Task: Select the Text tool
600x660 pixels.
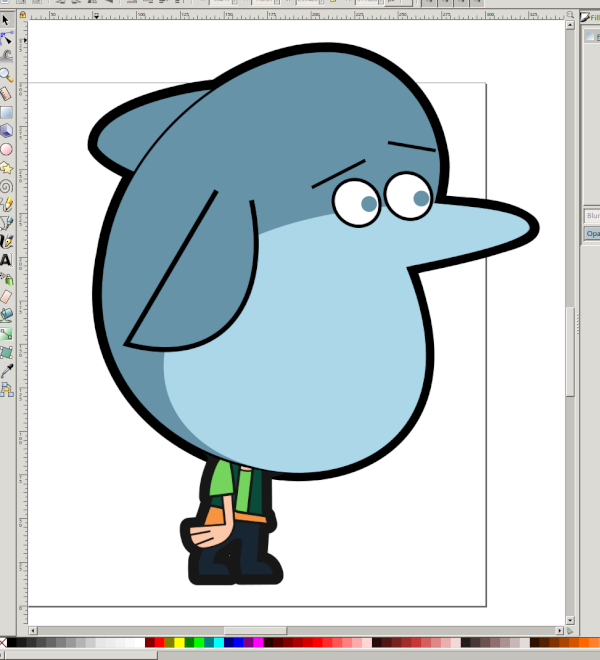Action: click(6, 260)
